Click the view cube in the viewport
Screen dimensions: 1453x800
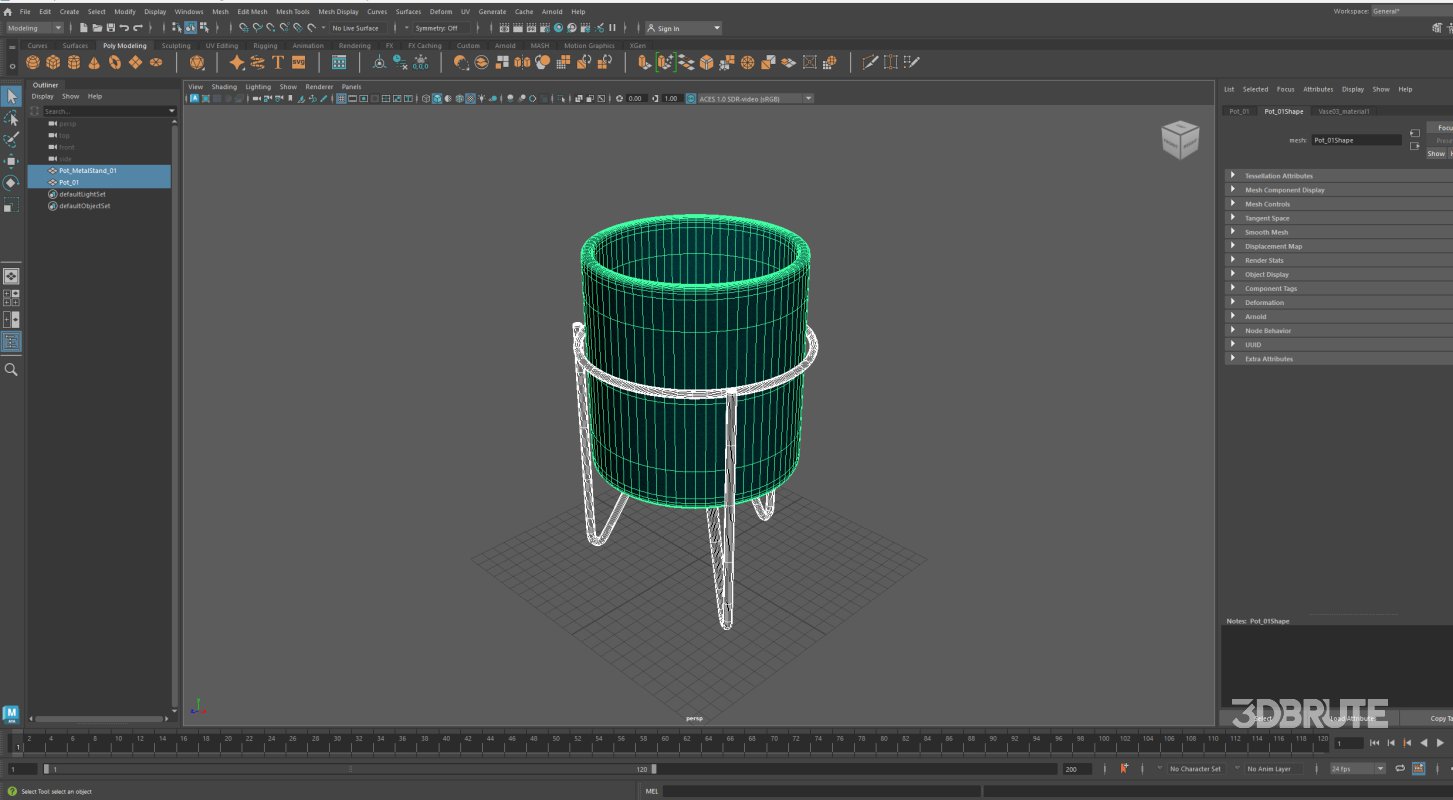1179,140
